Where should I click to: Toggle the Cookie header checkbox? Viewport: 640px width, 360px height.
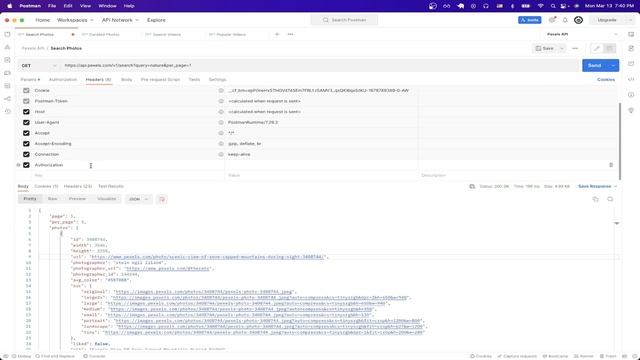click(x=26, y=90)
